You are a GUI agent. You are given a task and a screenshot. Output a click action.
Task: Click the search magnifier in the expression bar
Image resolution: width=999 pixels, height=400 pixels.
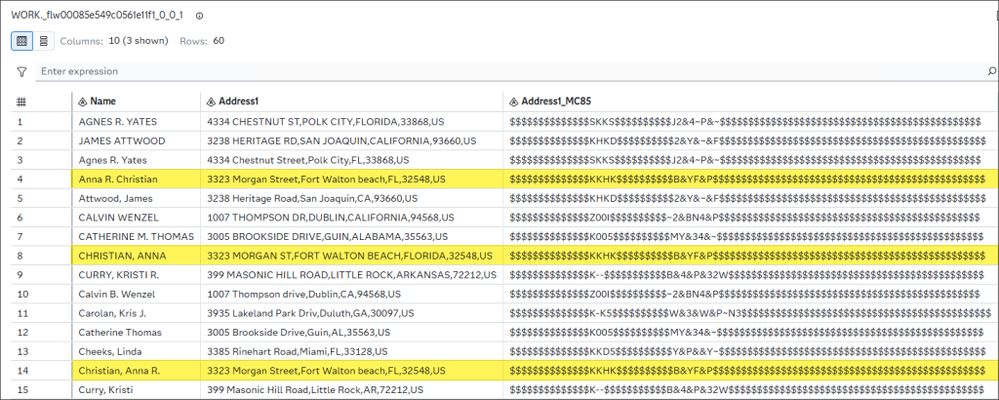click(991, 71)
